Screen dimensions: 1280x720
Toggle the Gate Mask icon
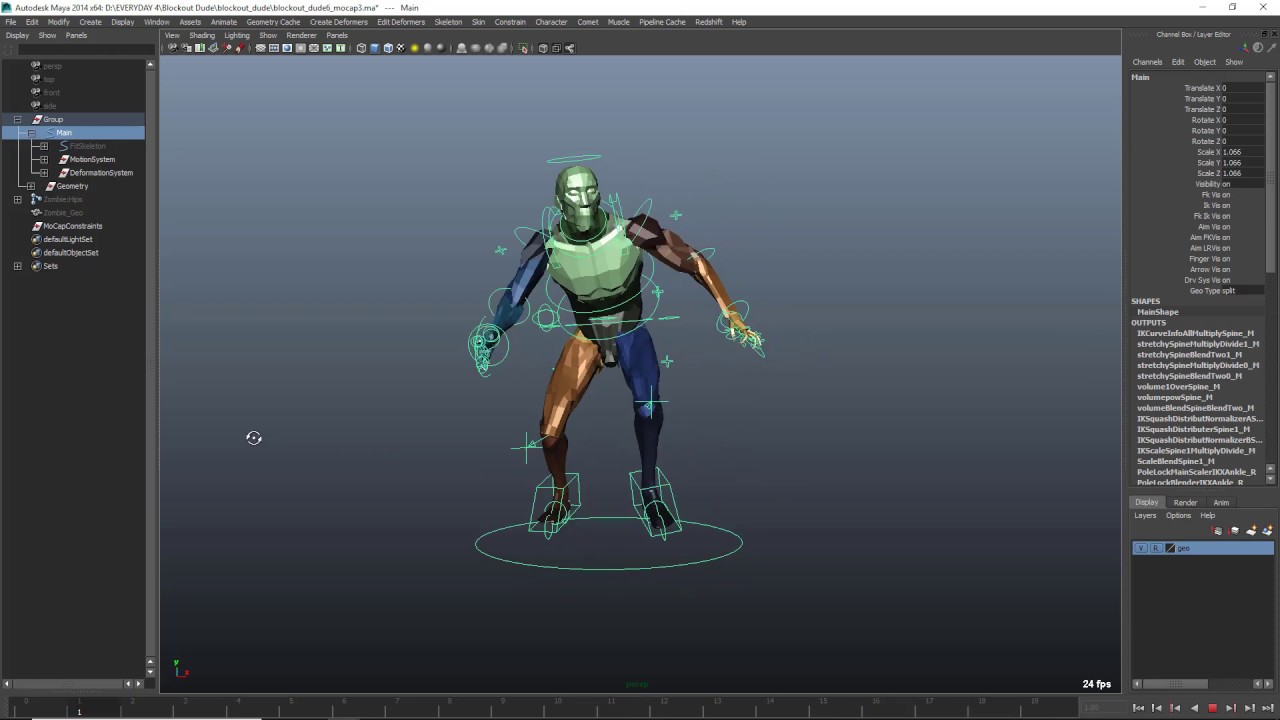tap(301, 48)
